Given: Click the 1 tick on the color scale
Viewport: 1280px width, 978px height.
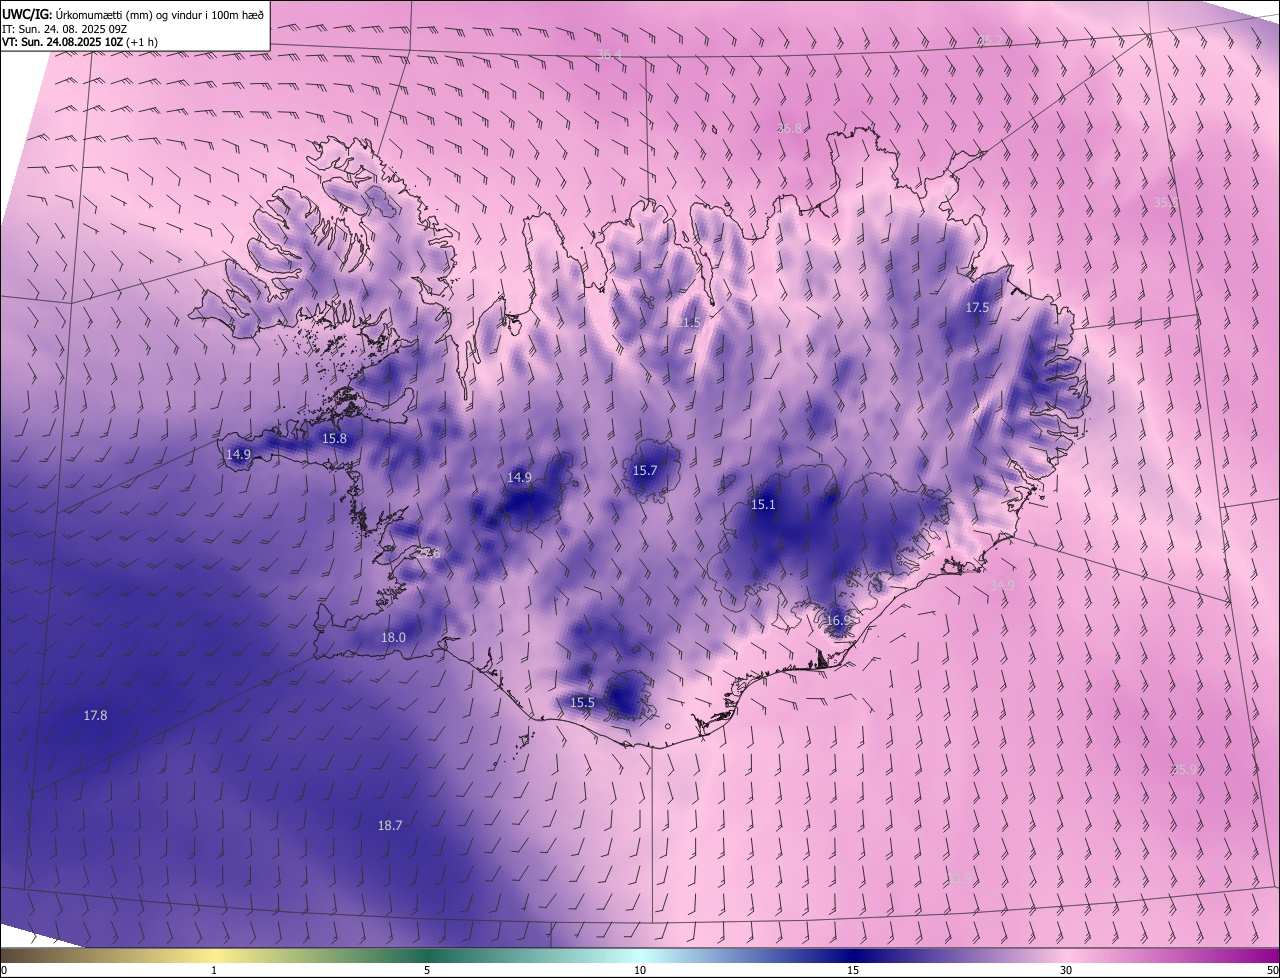Looking at the screenshot, I should 214,970.
